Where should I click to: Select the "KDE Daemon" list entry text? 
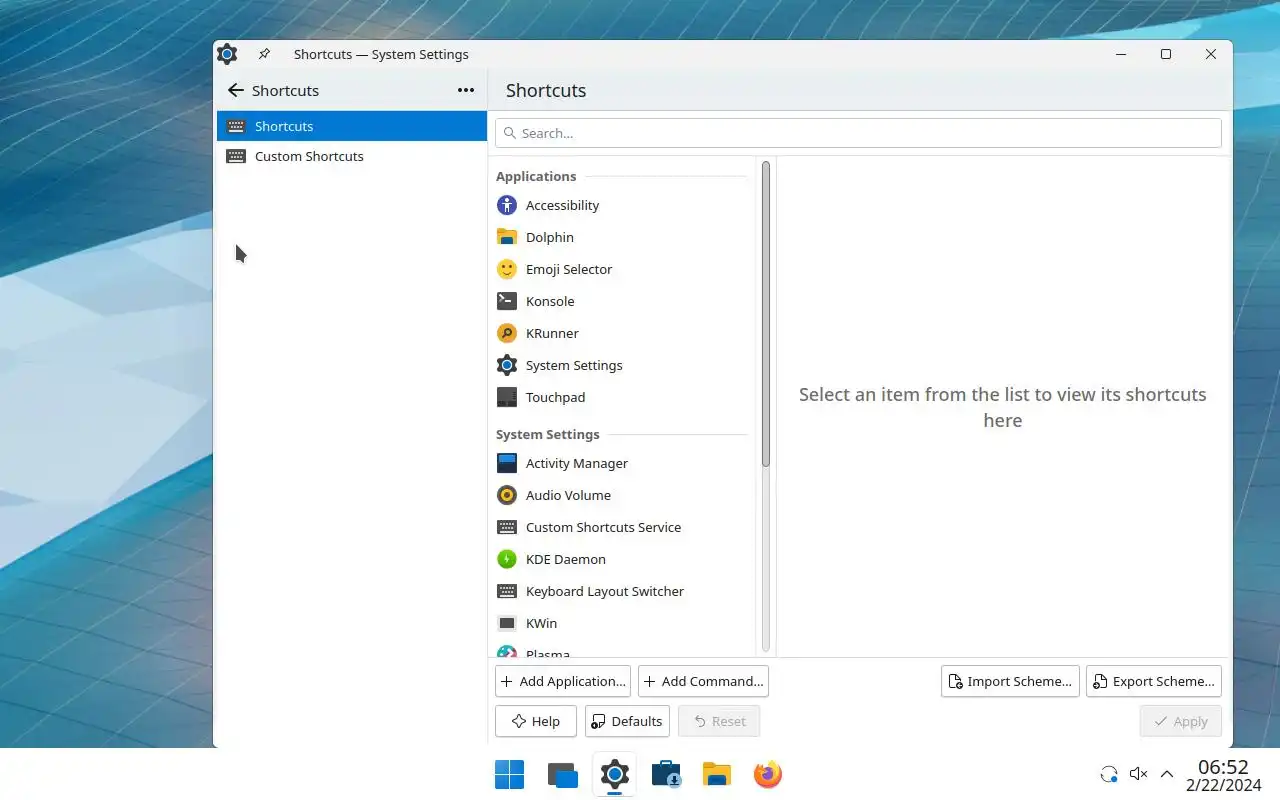(x=566, y=559)
